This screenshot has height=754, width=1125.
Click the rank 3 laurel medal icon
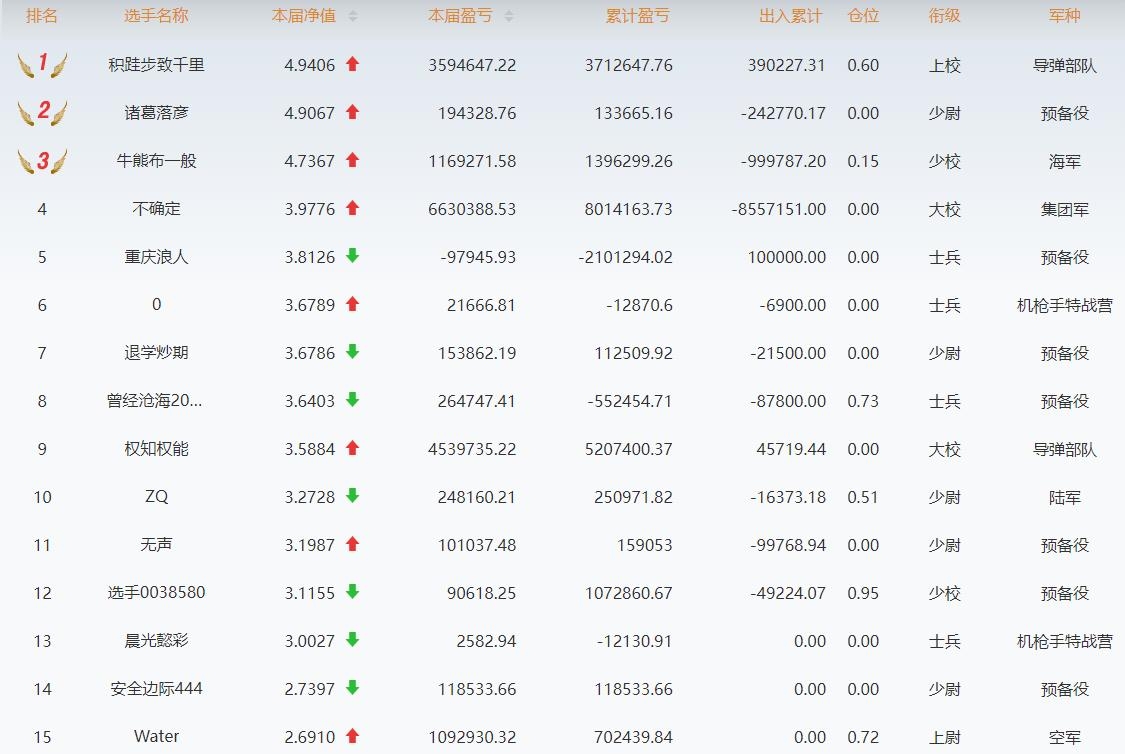(42, 161)
